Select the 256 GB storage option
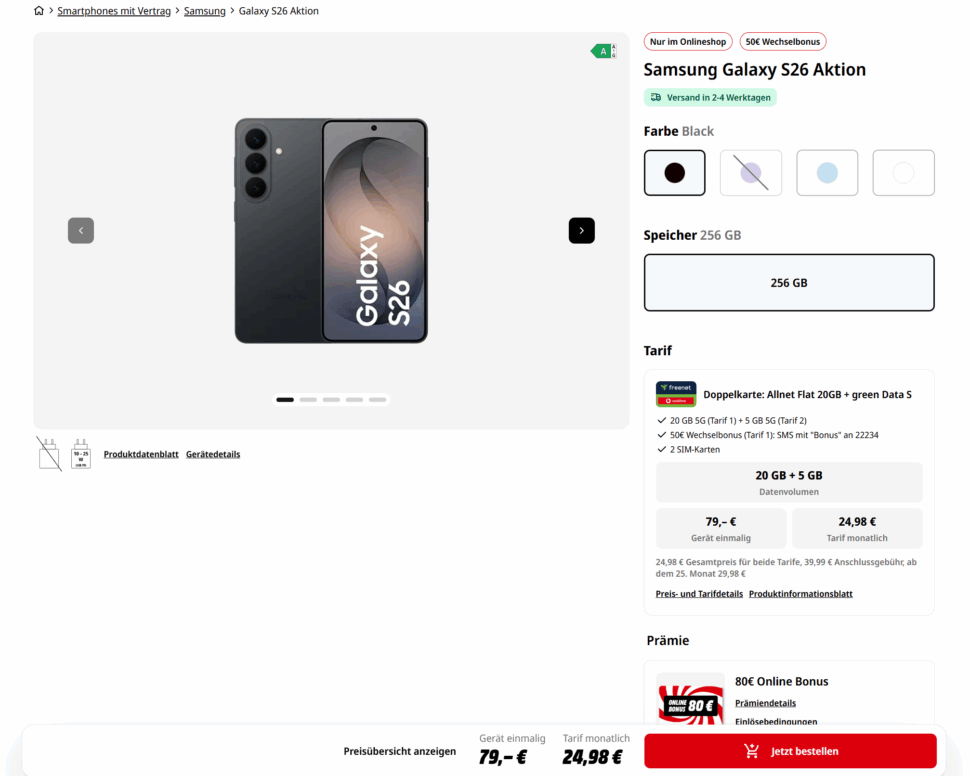This screenshot has height=776, width=970. pos(789,283)
